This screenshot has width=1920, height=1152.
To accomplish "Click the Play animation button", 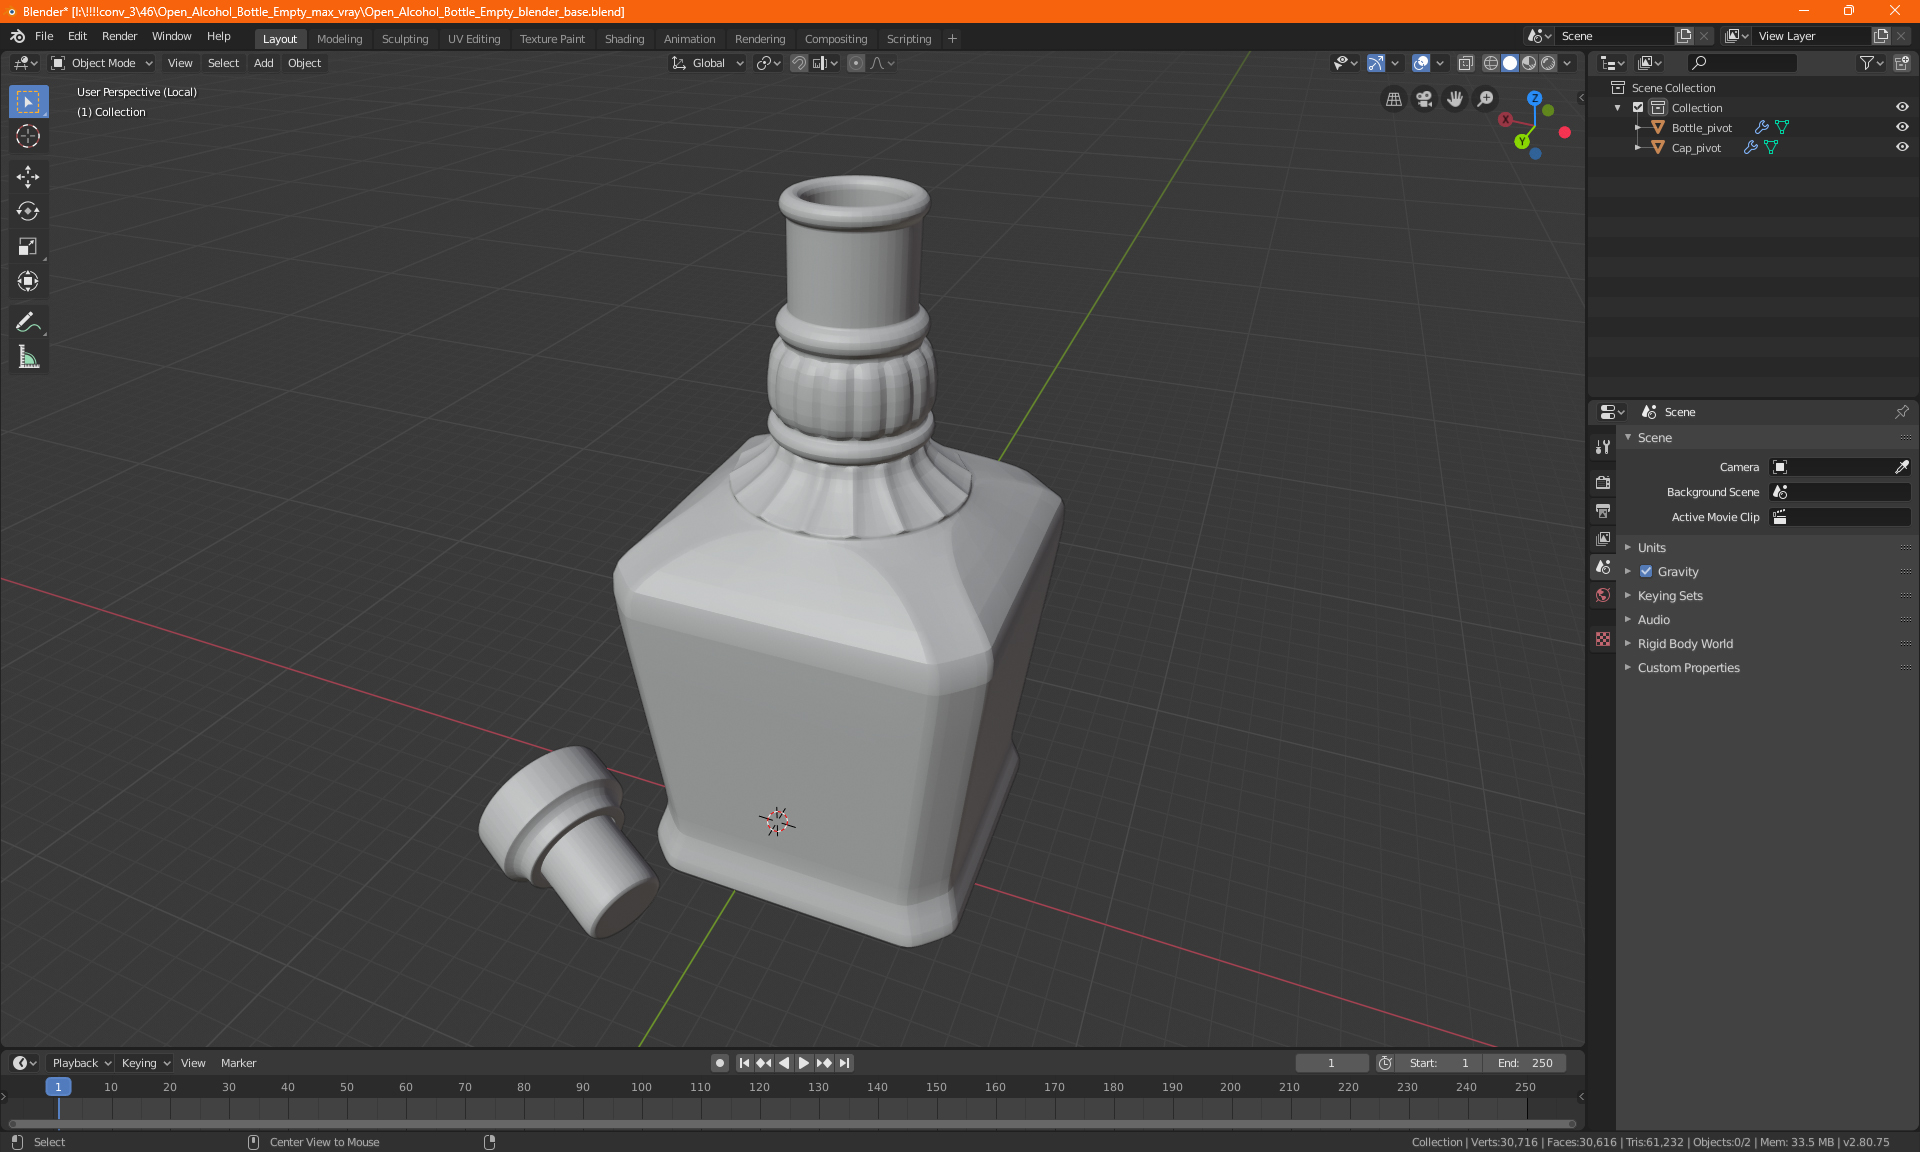I will (803, 1063).
